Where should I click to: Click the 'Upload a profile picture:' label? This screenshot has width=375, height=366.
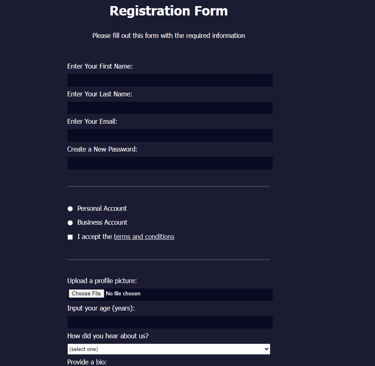[102, 281]
